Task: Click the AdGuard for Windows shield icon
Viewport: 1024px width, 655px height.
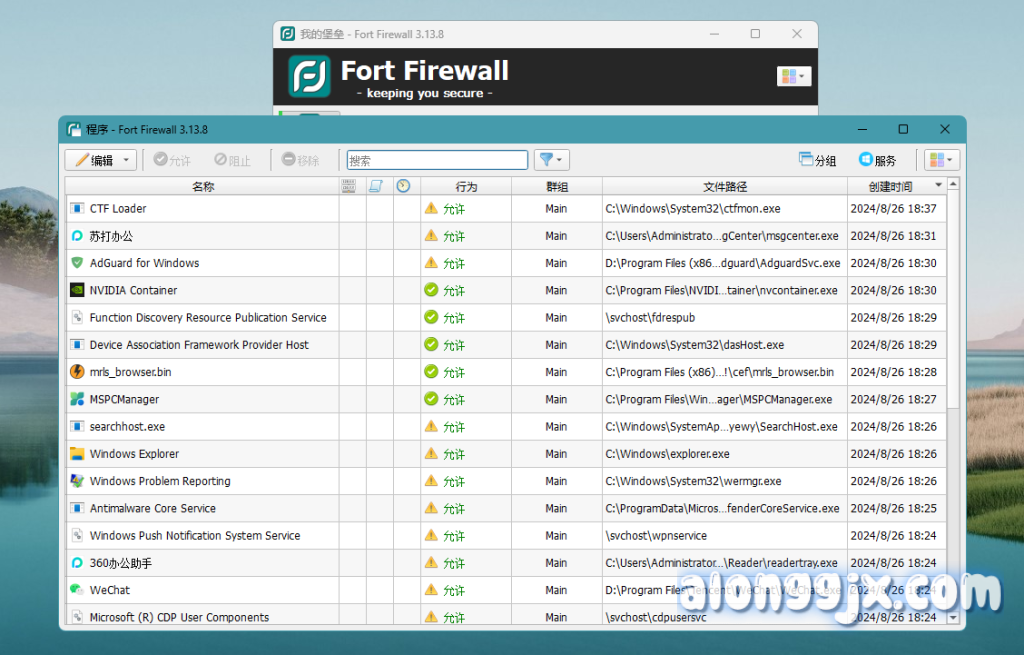Action: click(77, 263)
